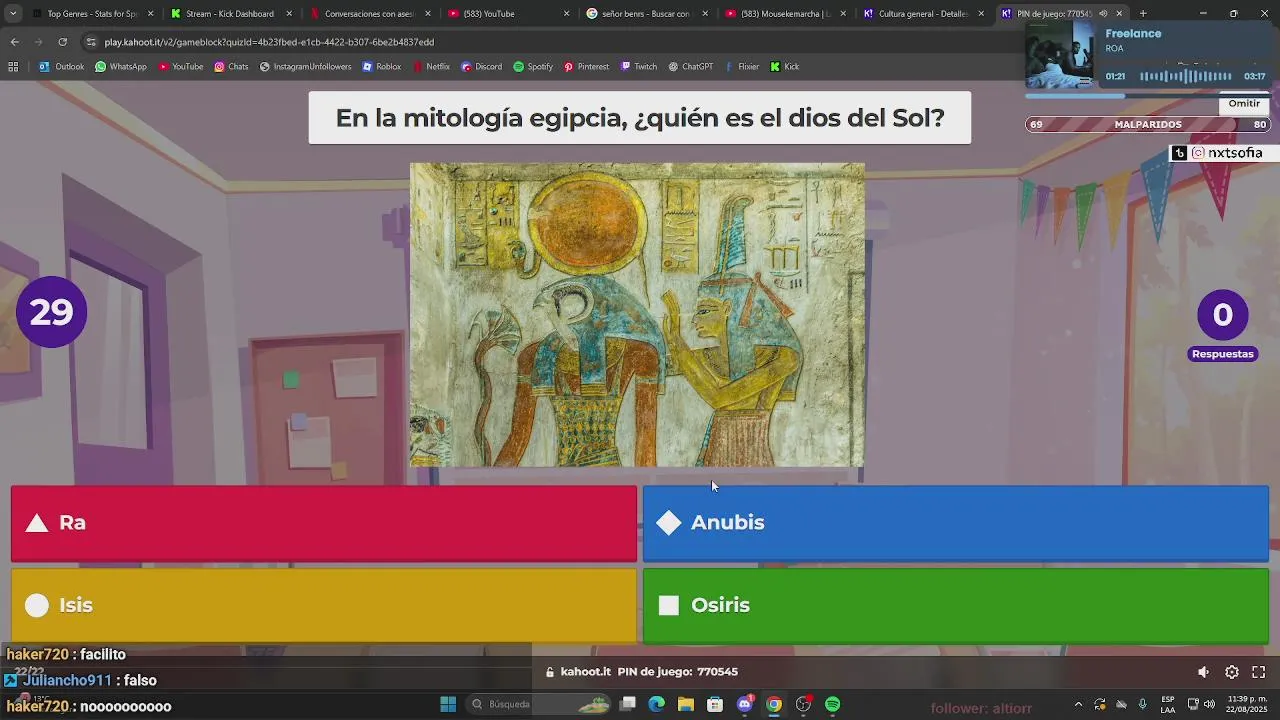
Task: Go forward in browser history
Action: point(38,42)
